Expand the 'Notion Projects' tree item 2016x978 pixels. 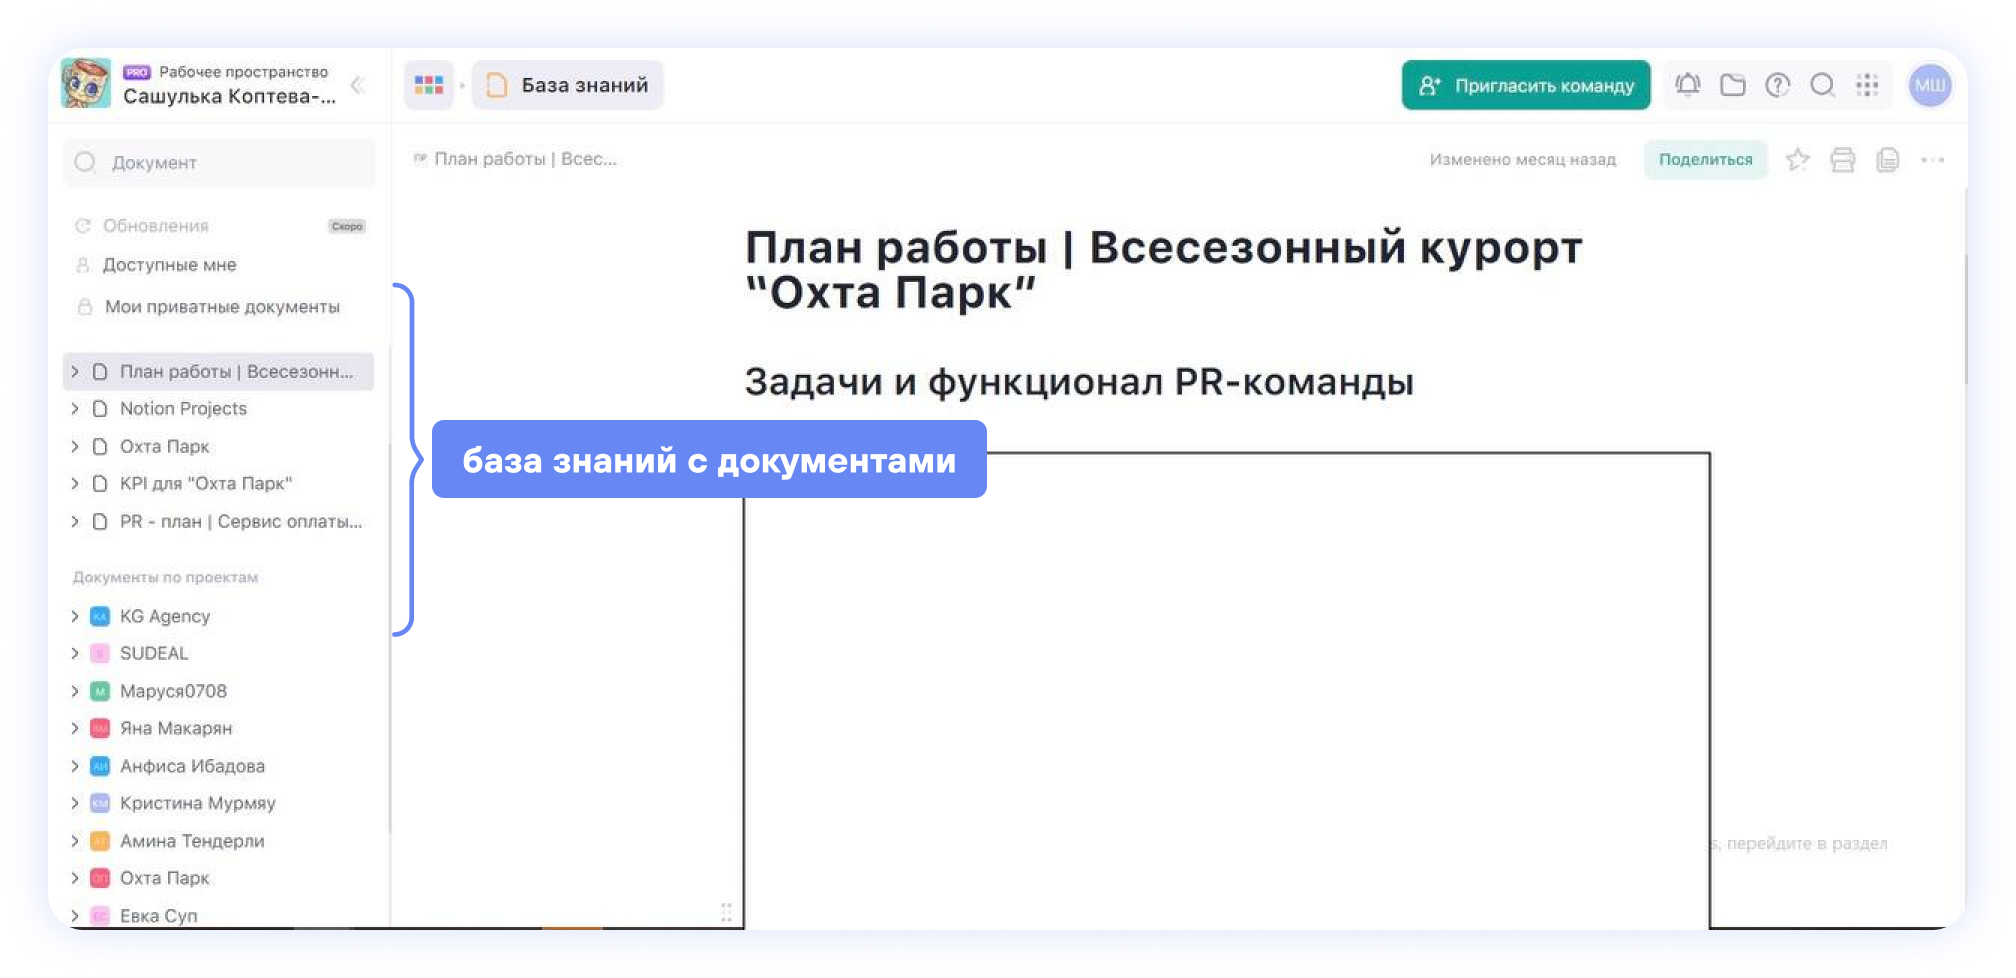click(75, 408)
